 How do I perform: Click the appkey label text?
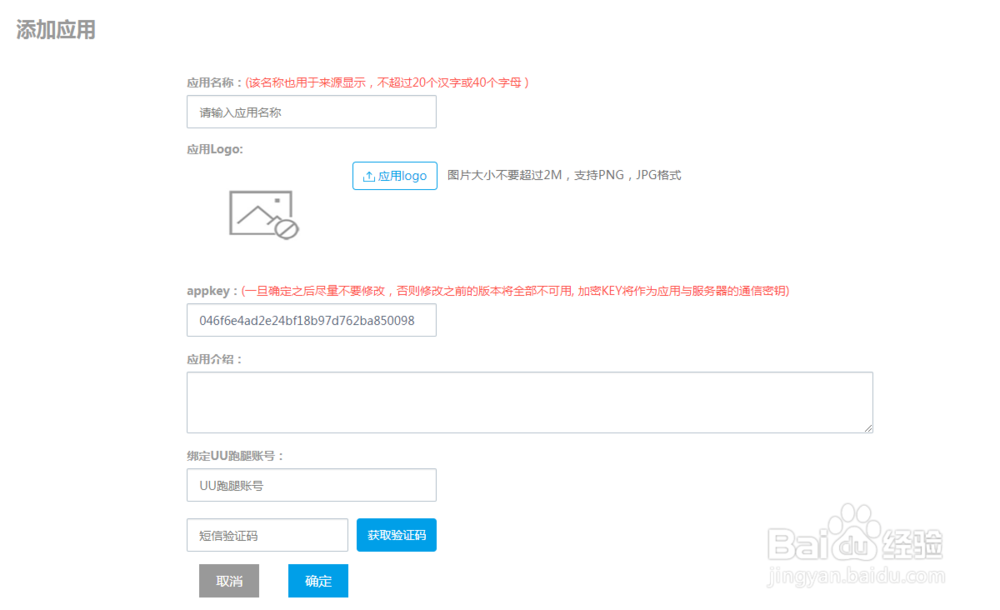click(211, 291)
